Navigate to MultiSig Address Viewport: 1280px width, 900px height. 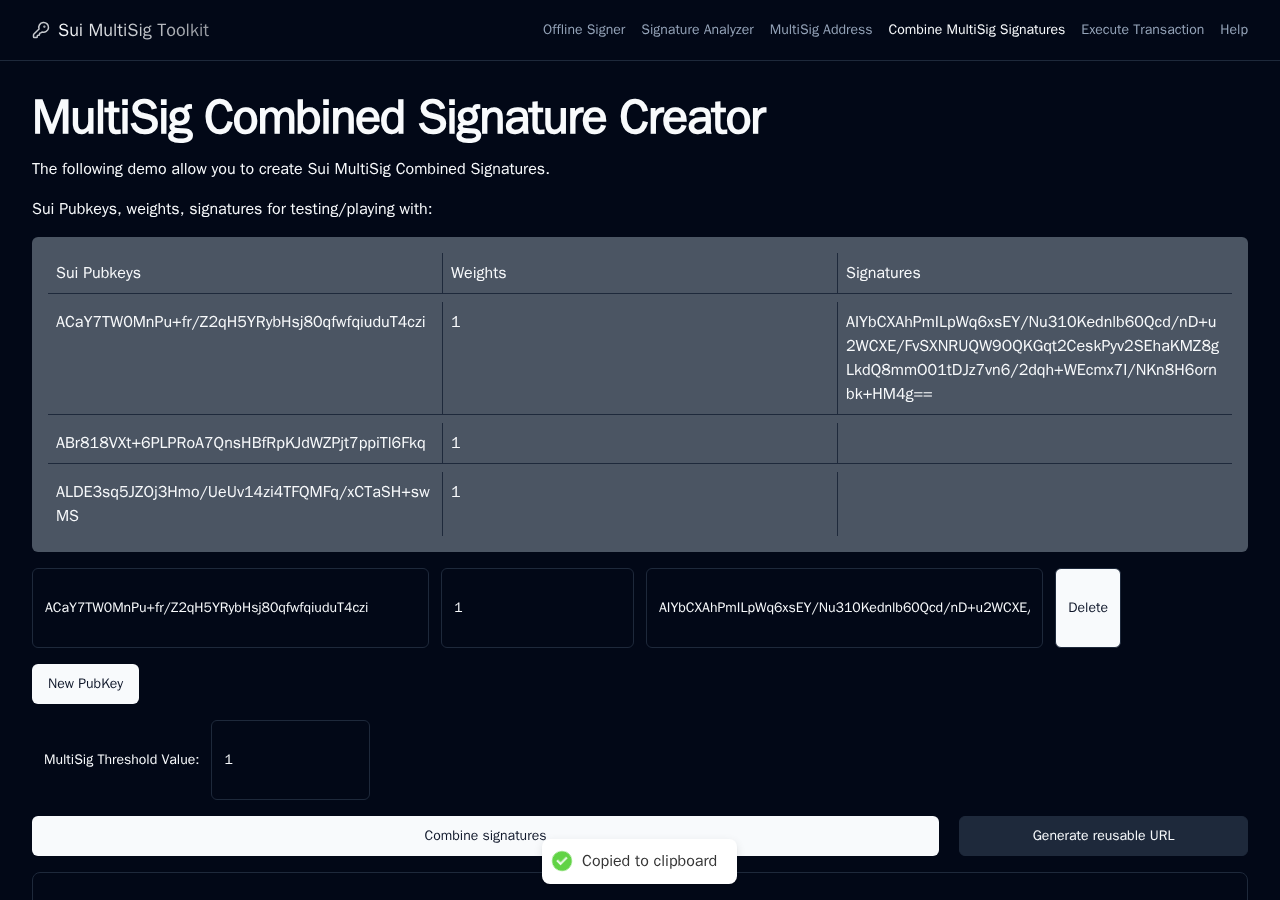click(821, 30)
